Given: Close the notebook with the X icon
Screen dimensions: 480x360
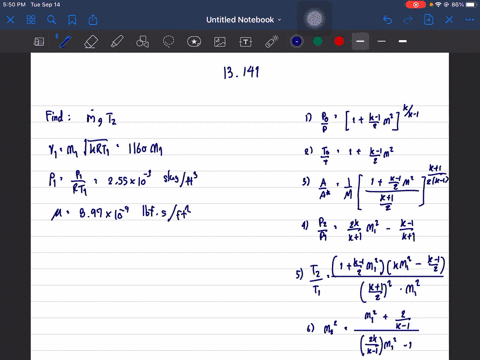Looking at the screenshot, I should coord(10,20).
